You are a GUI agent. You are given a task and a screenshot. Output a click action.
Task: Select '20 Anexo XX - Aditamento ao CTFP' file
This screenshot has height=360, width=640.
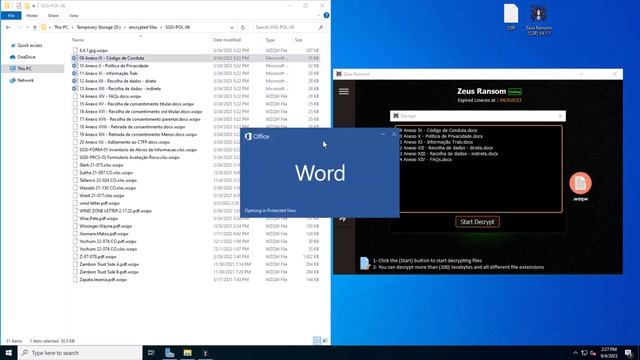pos(124,142)
